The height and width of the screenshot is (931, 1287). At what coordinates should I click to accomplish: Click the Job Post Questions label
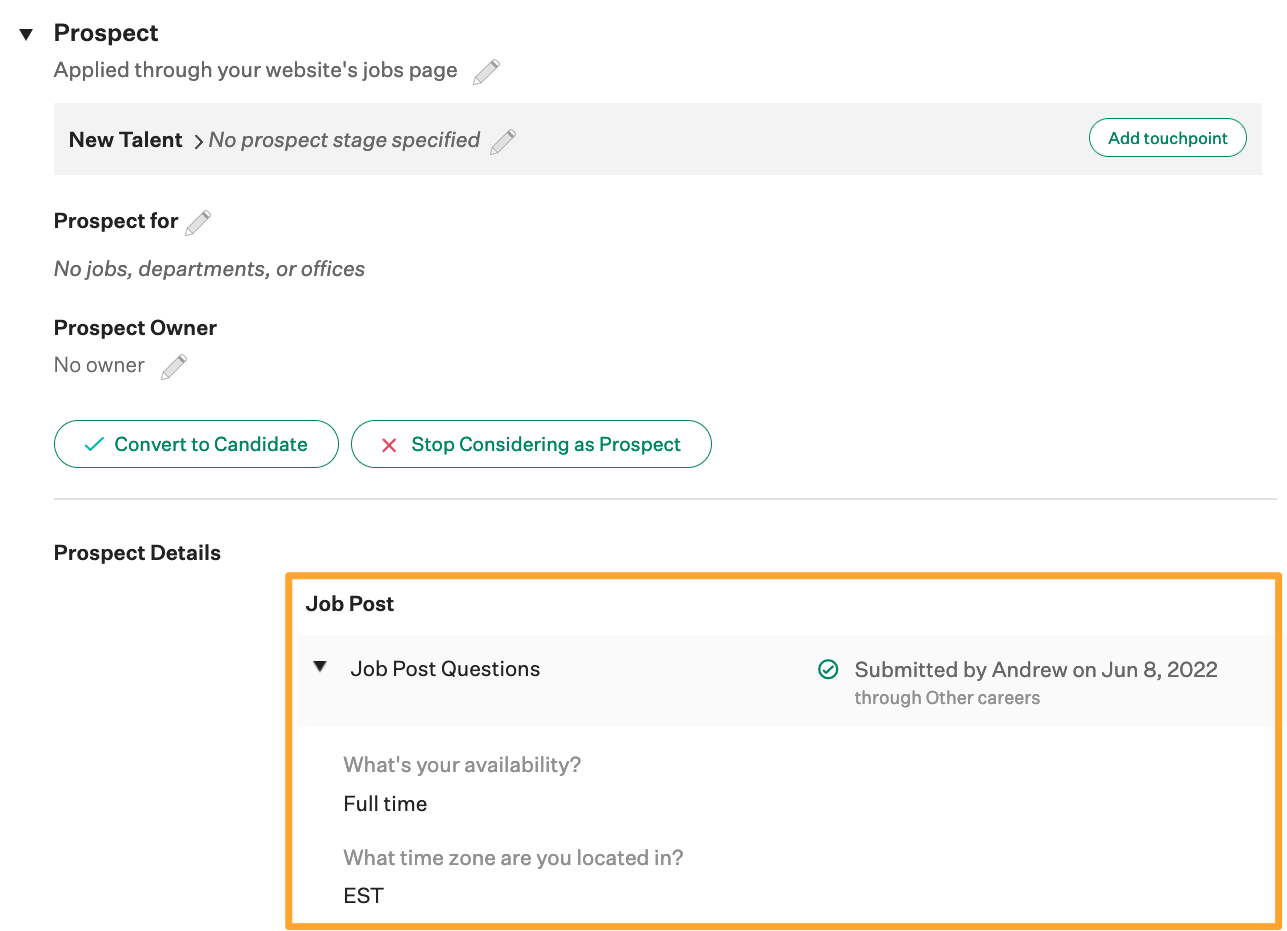(445, 669)
